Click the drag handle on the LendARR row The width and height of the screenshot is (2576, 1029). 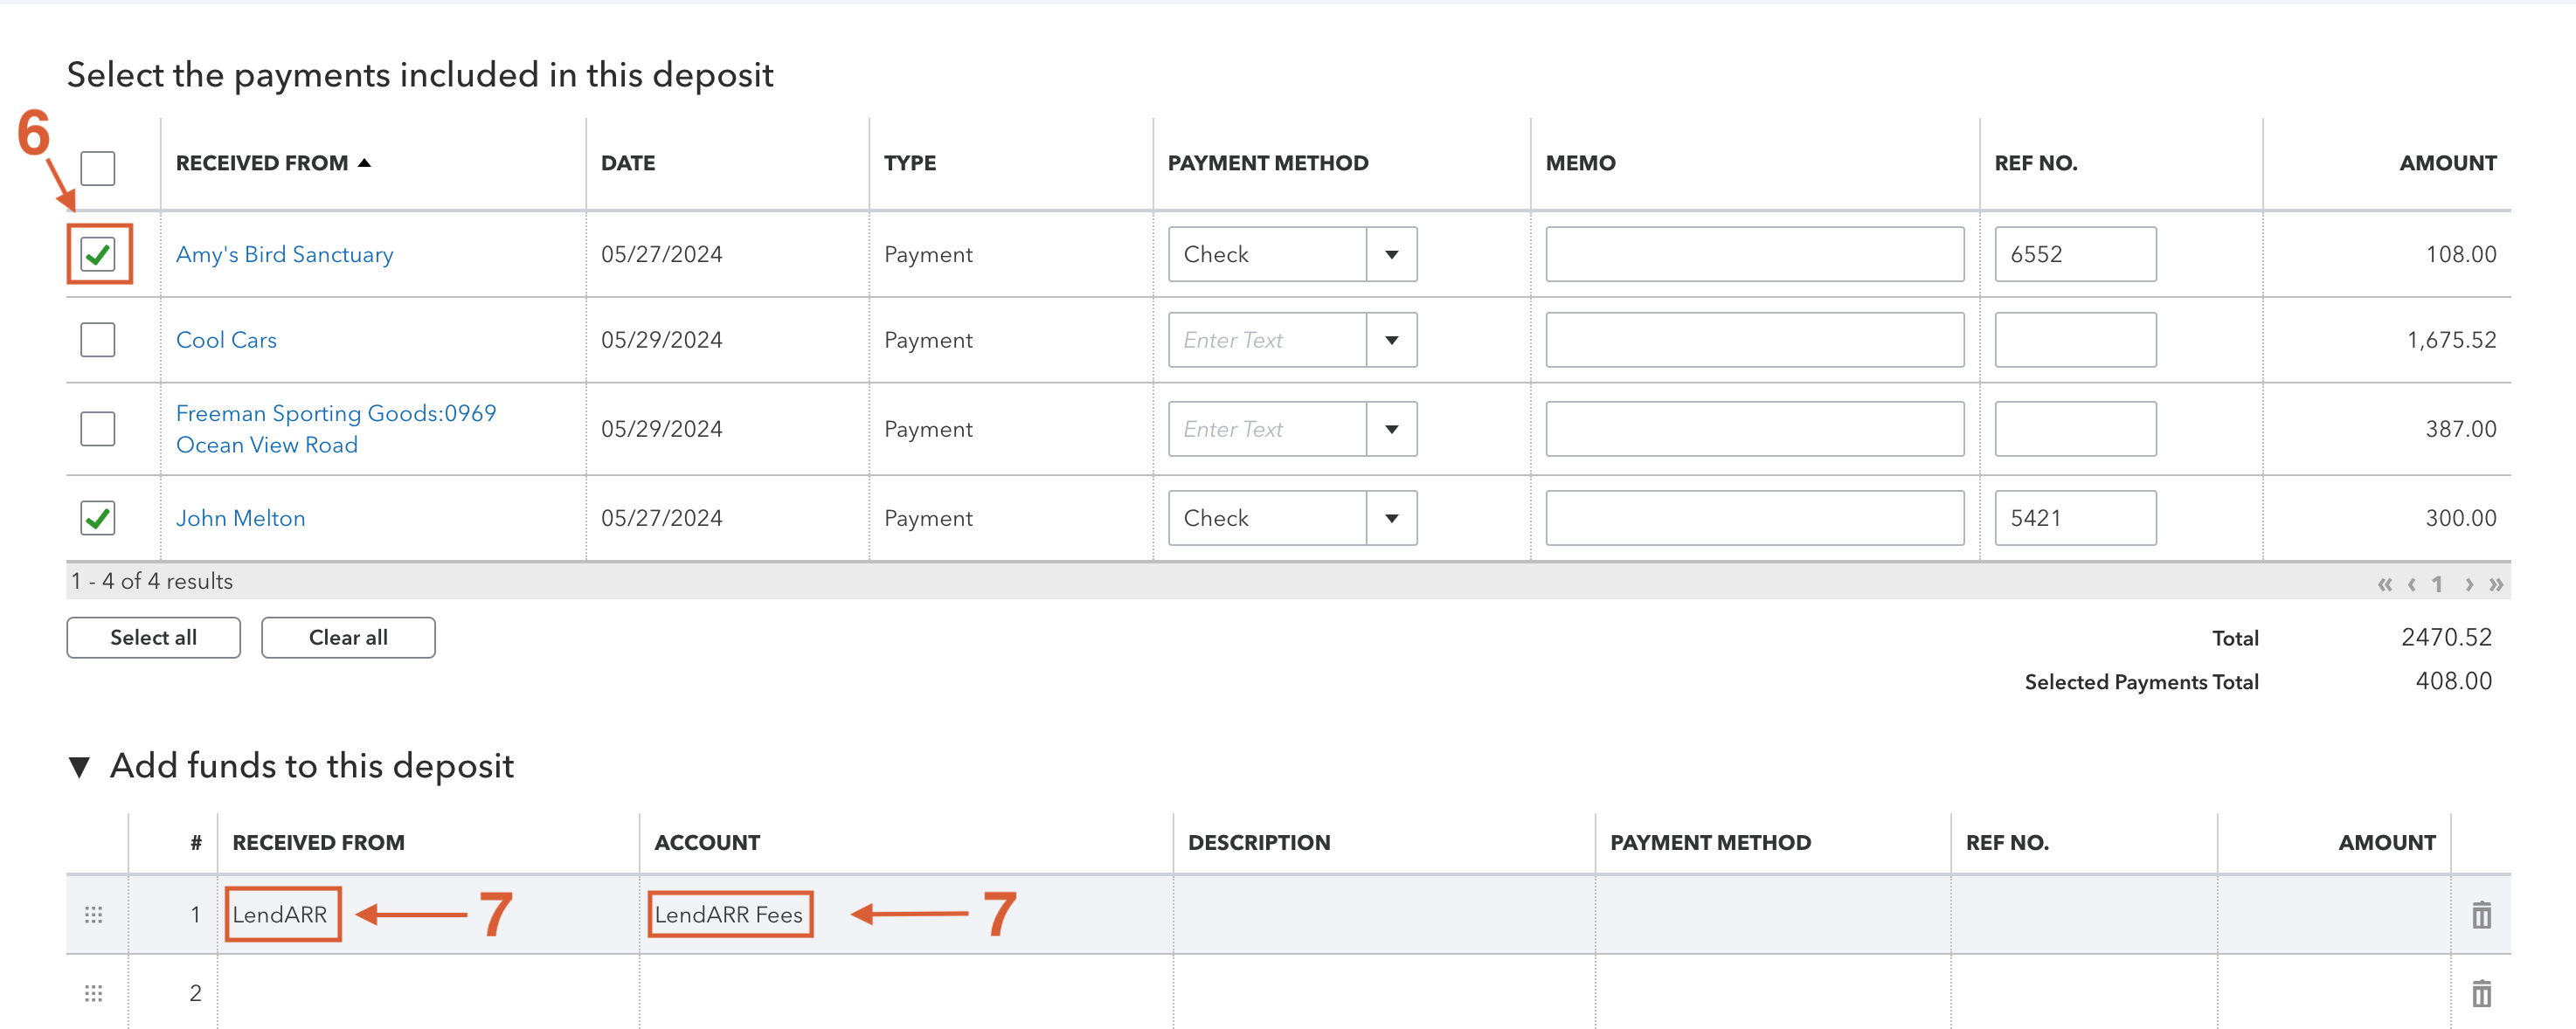coord(94,913)
